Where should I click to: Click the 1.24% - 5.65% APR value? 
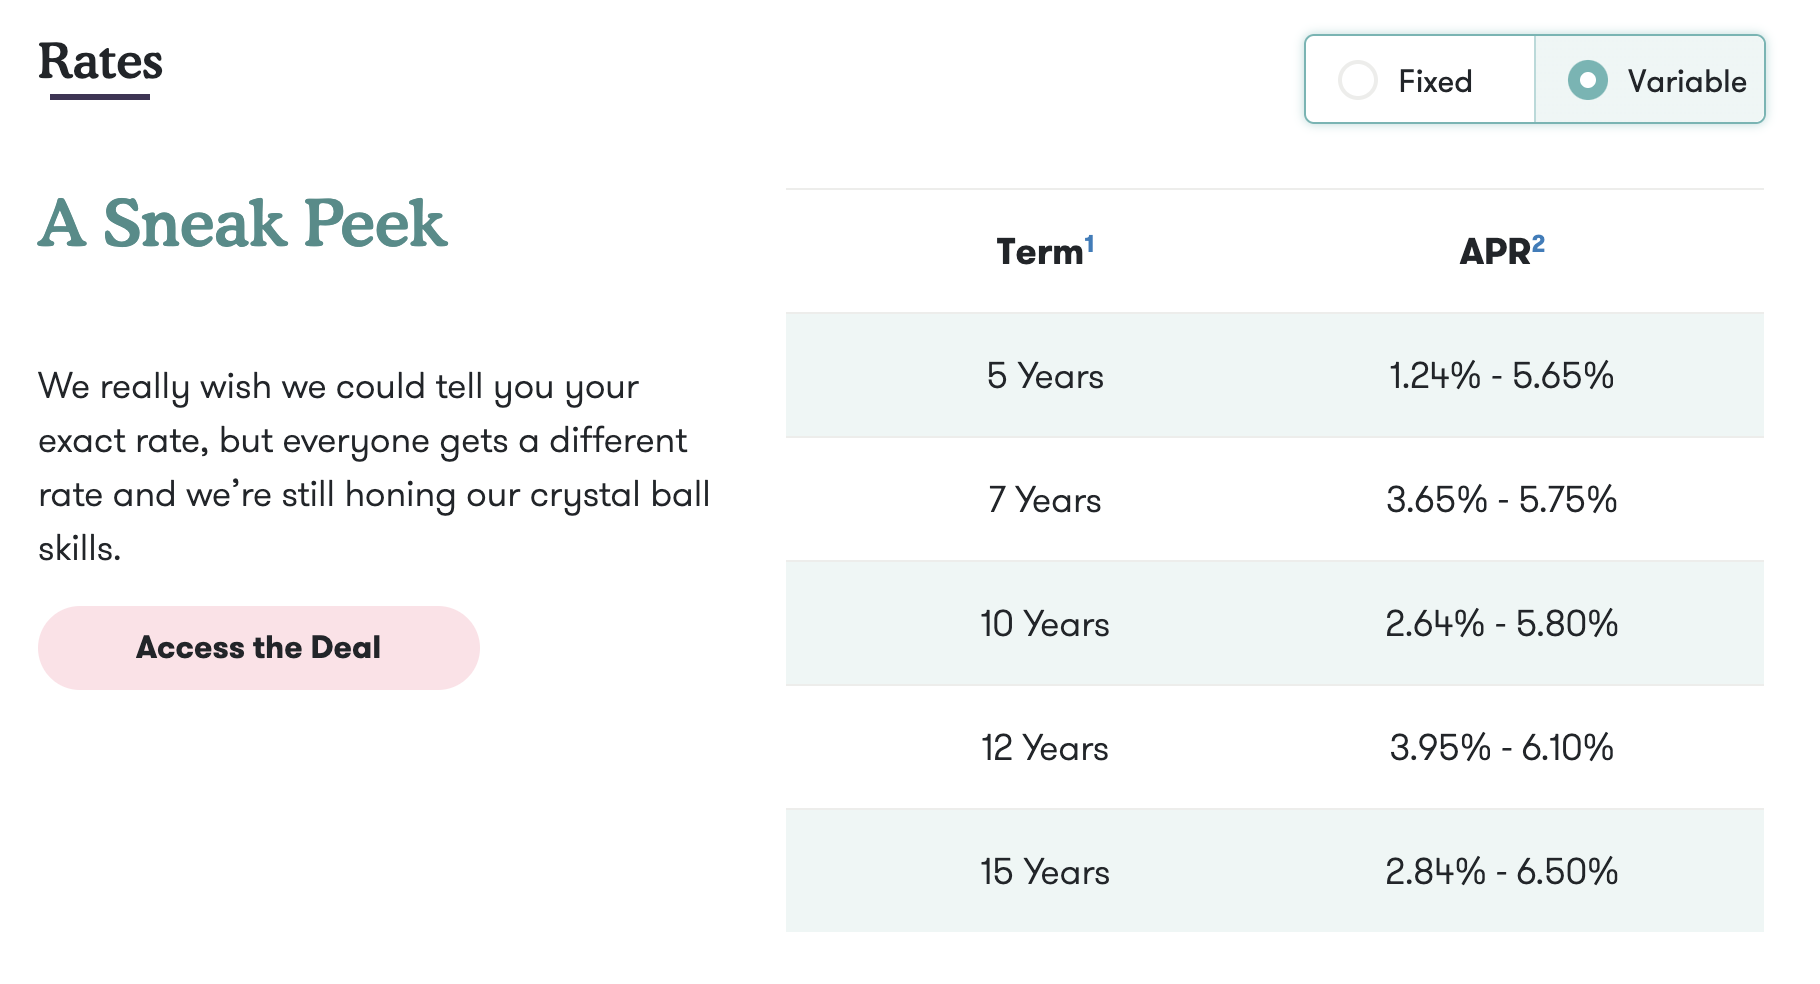pos(1501,376)
